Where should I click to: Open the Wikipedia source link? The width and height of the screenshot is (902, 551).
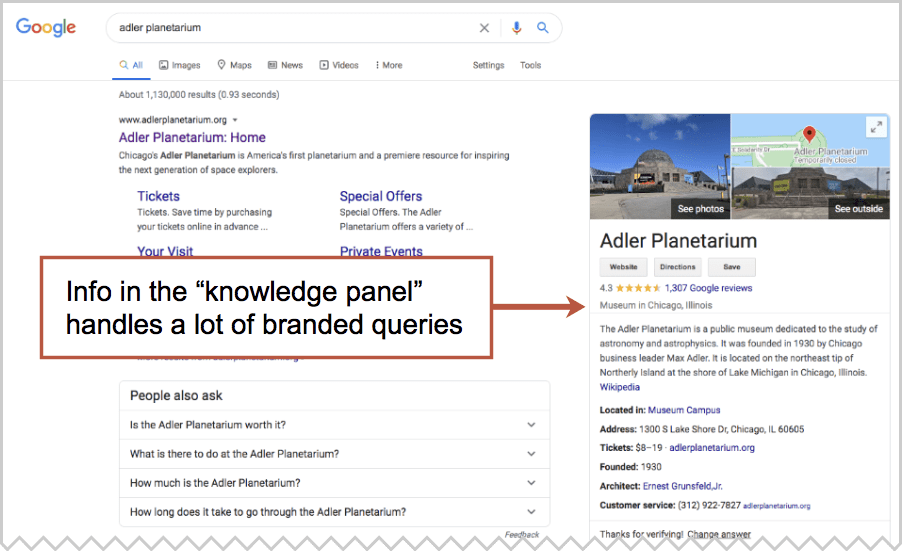click(x=620, y=387)
